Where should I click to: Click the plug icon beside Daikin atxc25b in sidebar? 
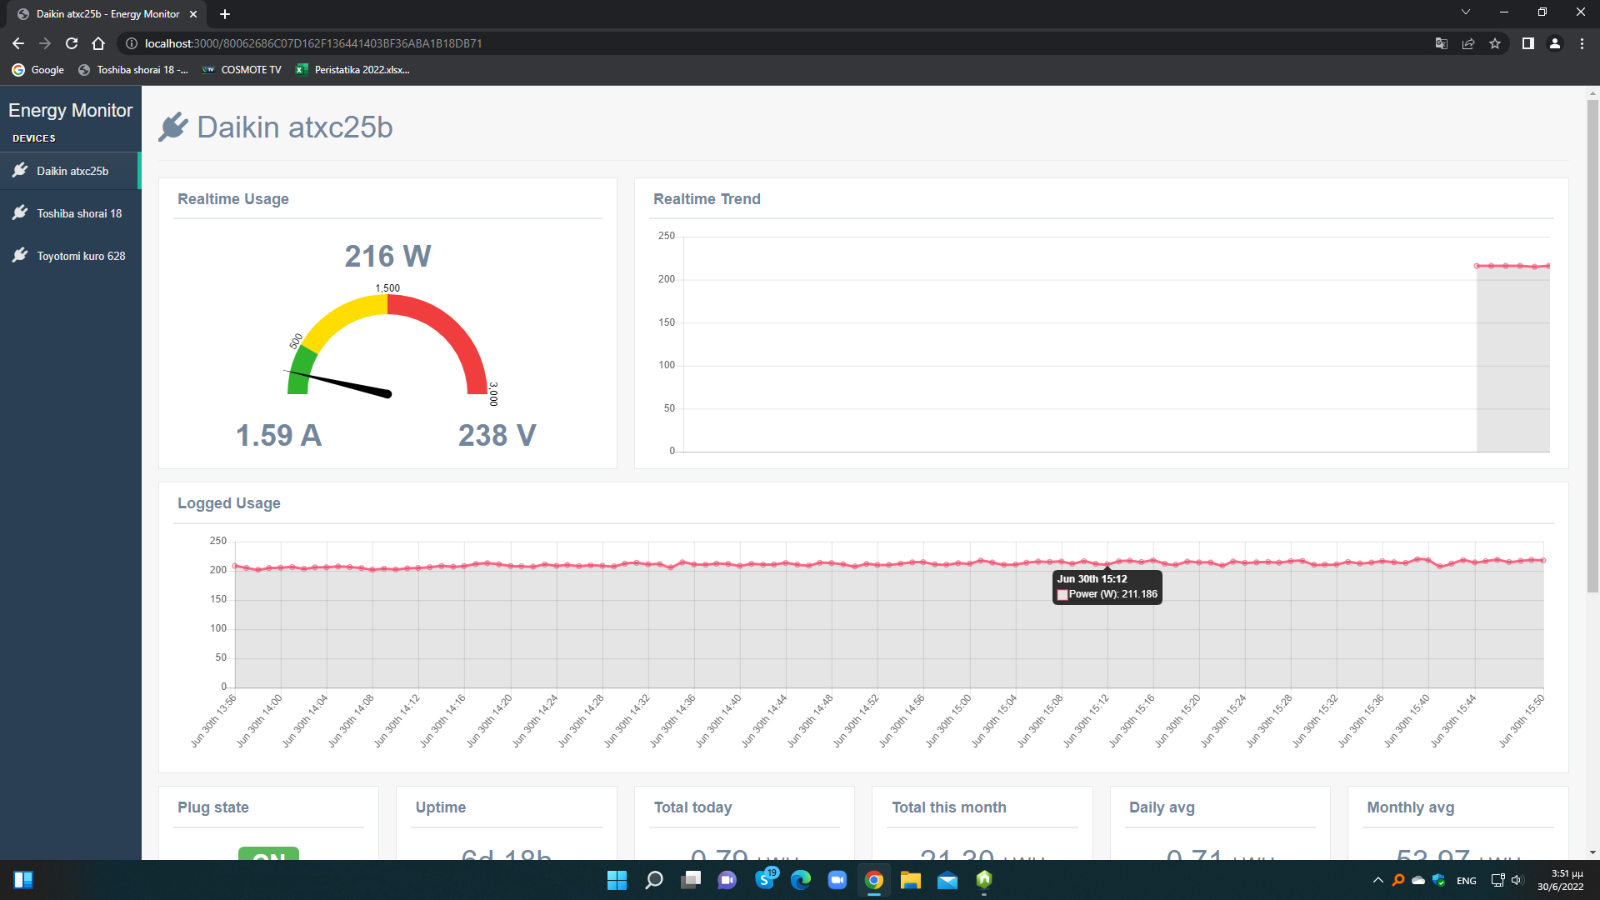pos(20,170)
